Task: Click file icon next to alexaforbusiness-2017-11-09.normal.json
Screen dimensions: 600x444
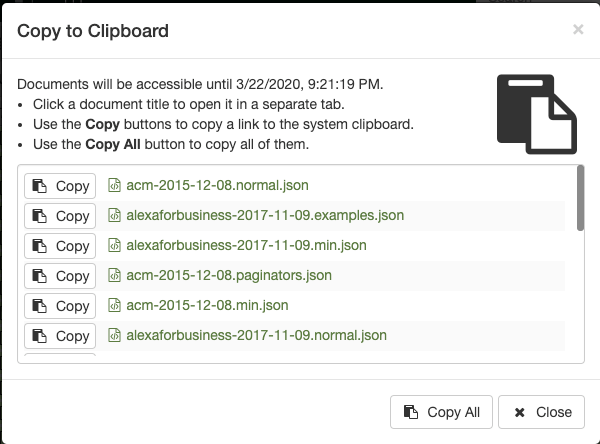Action: [114, 335]
